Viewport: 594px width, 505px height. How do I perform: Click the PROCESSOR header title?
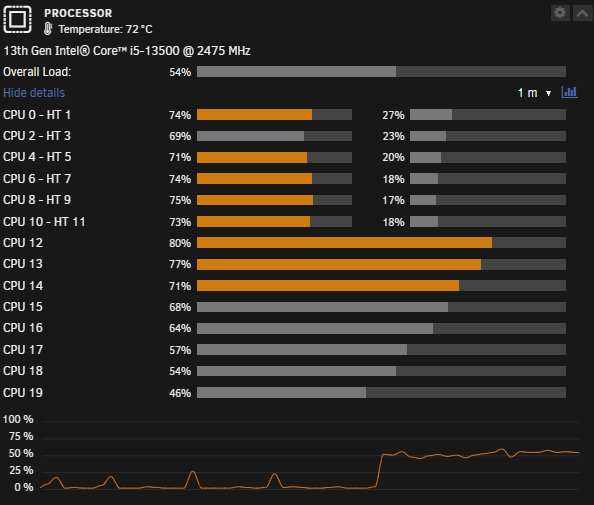coord(78,13)
